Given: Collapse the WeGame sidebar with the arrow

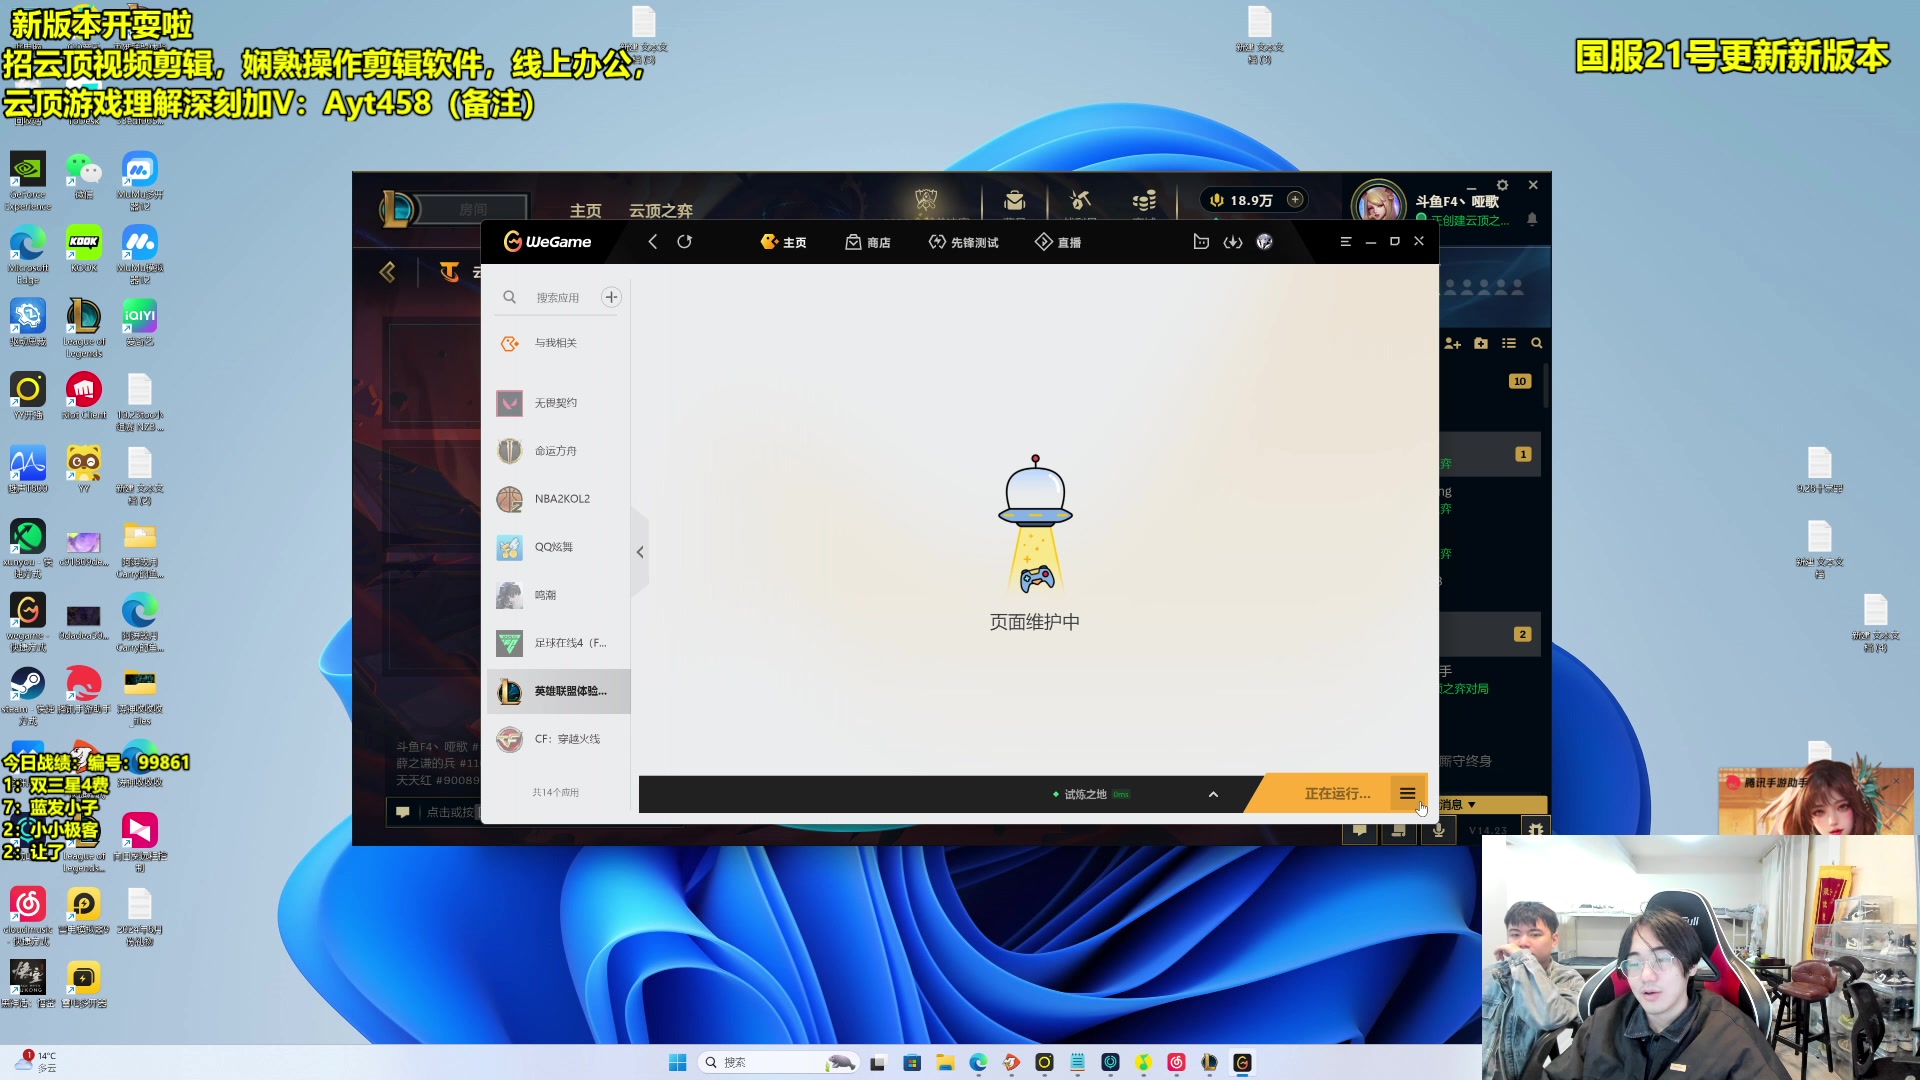Looking at the screenshot, I should pos(640,552).
